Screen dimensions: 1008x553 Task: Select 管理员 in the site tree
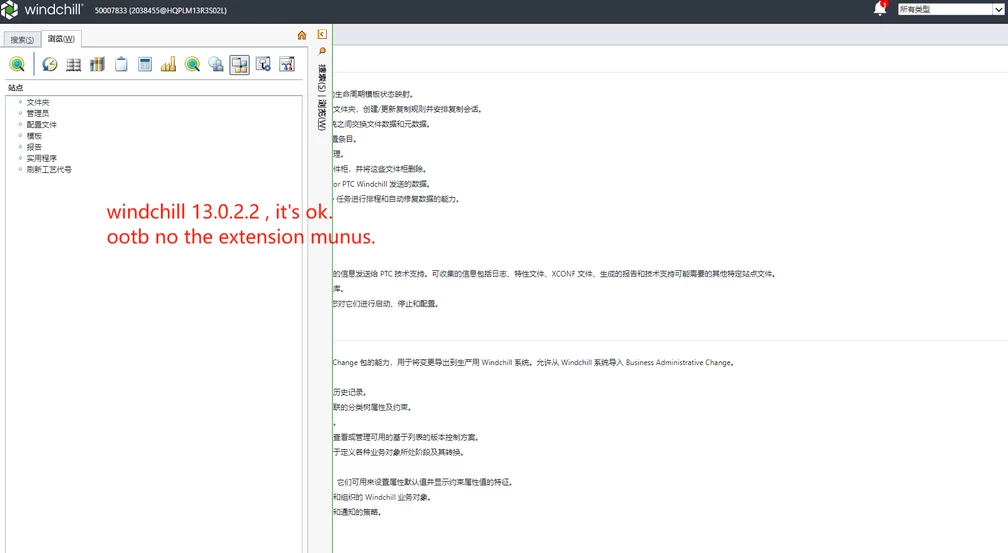pos(37,113)
